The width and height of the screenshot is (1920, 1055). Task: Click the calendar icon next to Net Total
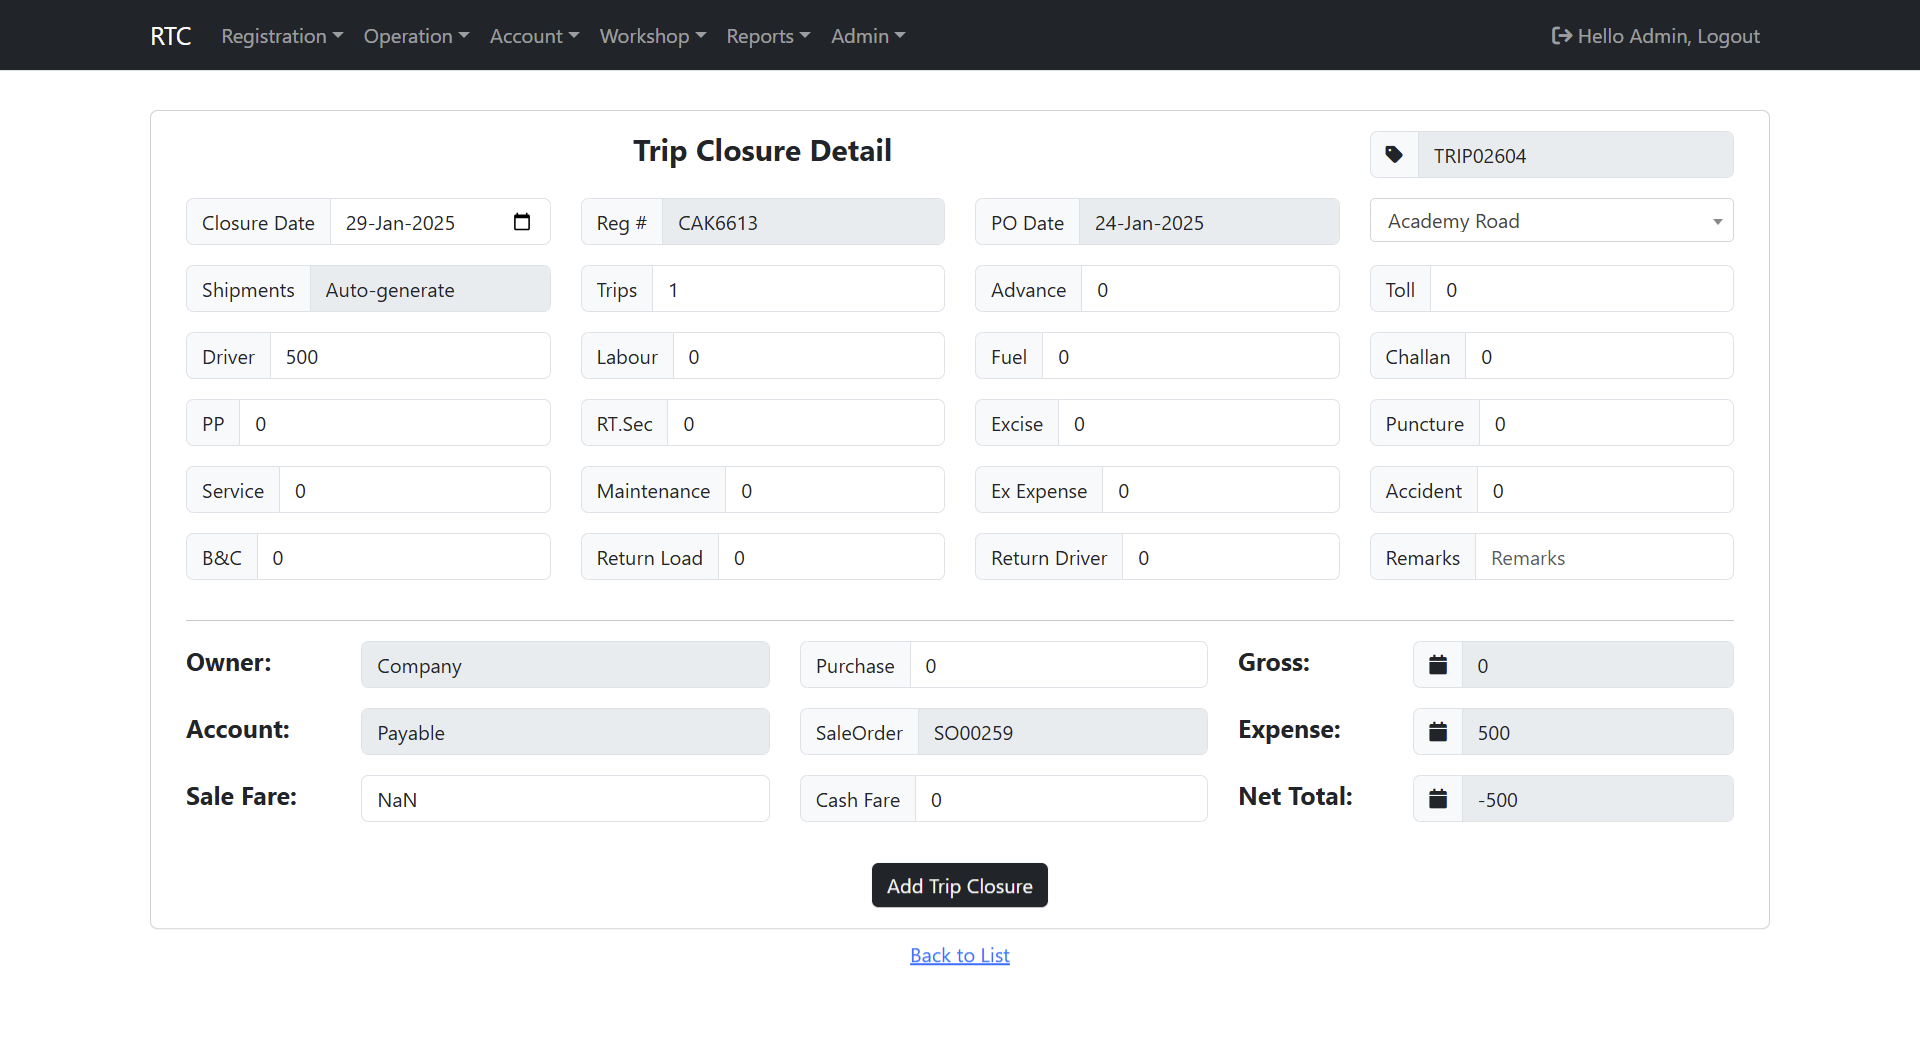pos(1438,799)
